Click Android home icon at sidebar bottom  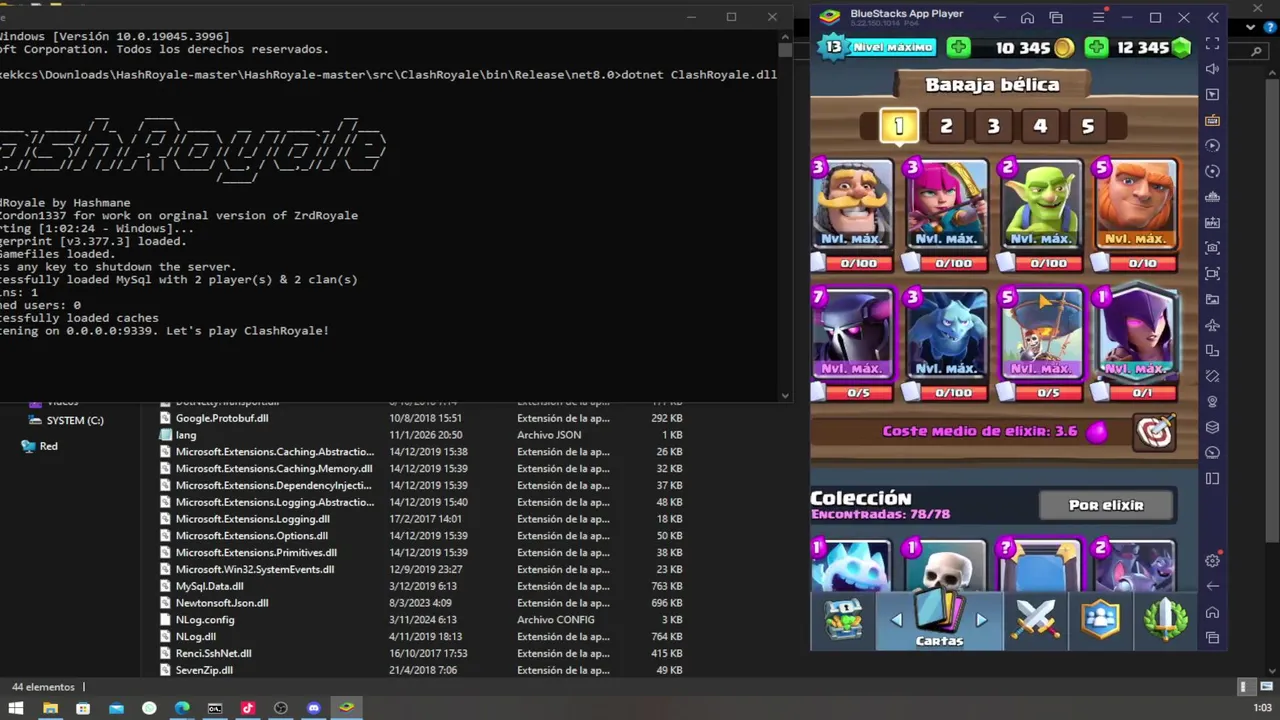click(x=1212, y=612)
